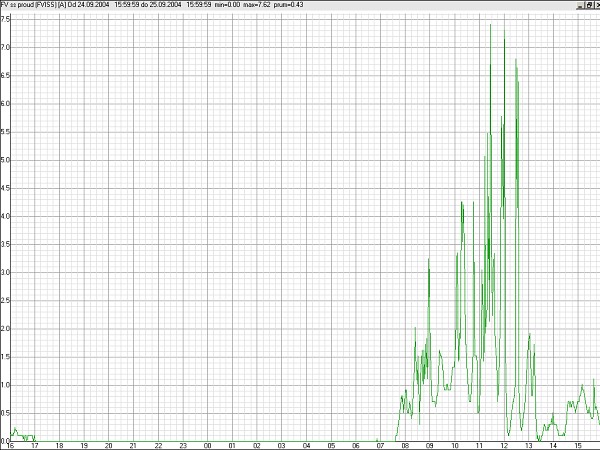Select hour 15 on the time axis
Screen dimensions: 600x450
(577, 446)
